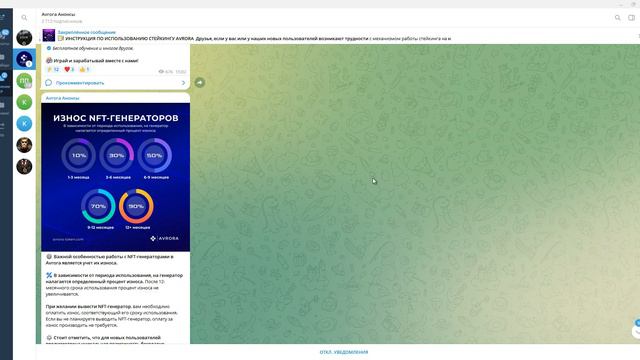Open the chat with man's face avatar
Screen dimensions: 640x360
(24, 145)
